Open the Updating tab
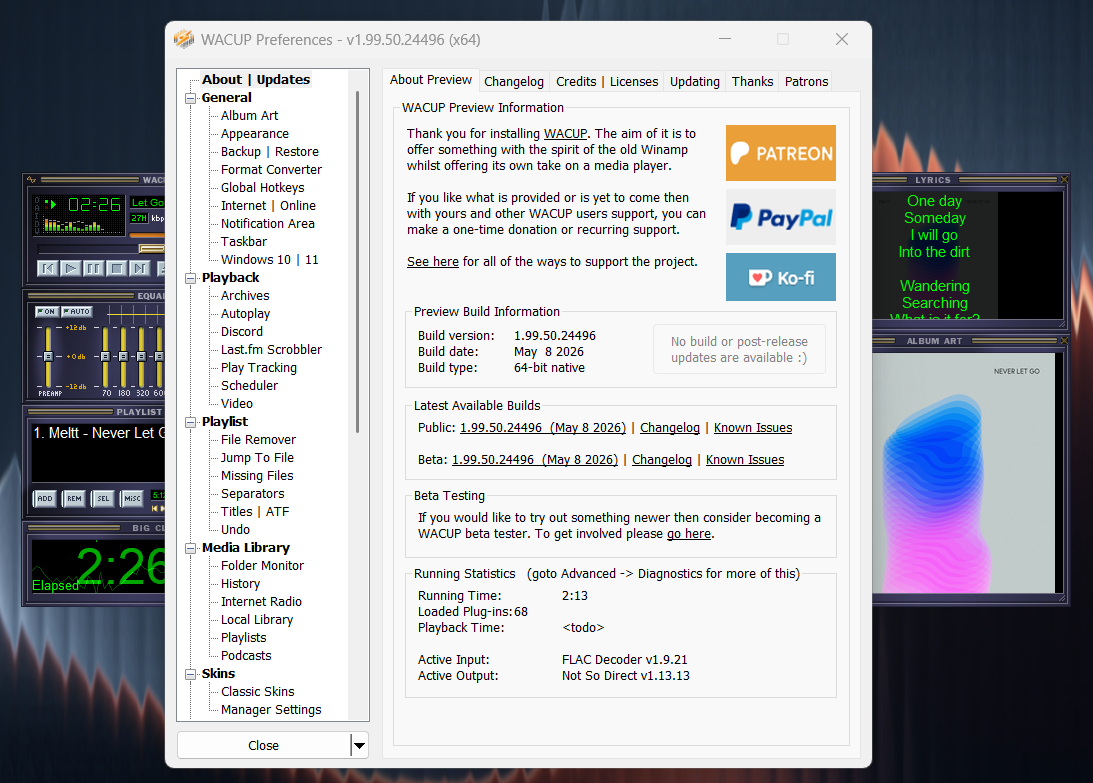The width and height of the screenshot is (1093, 783). tap(694, 82)
